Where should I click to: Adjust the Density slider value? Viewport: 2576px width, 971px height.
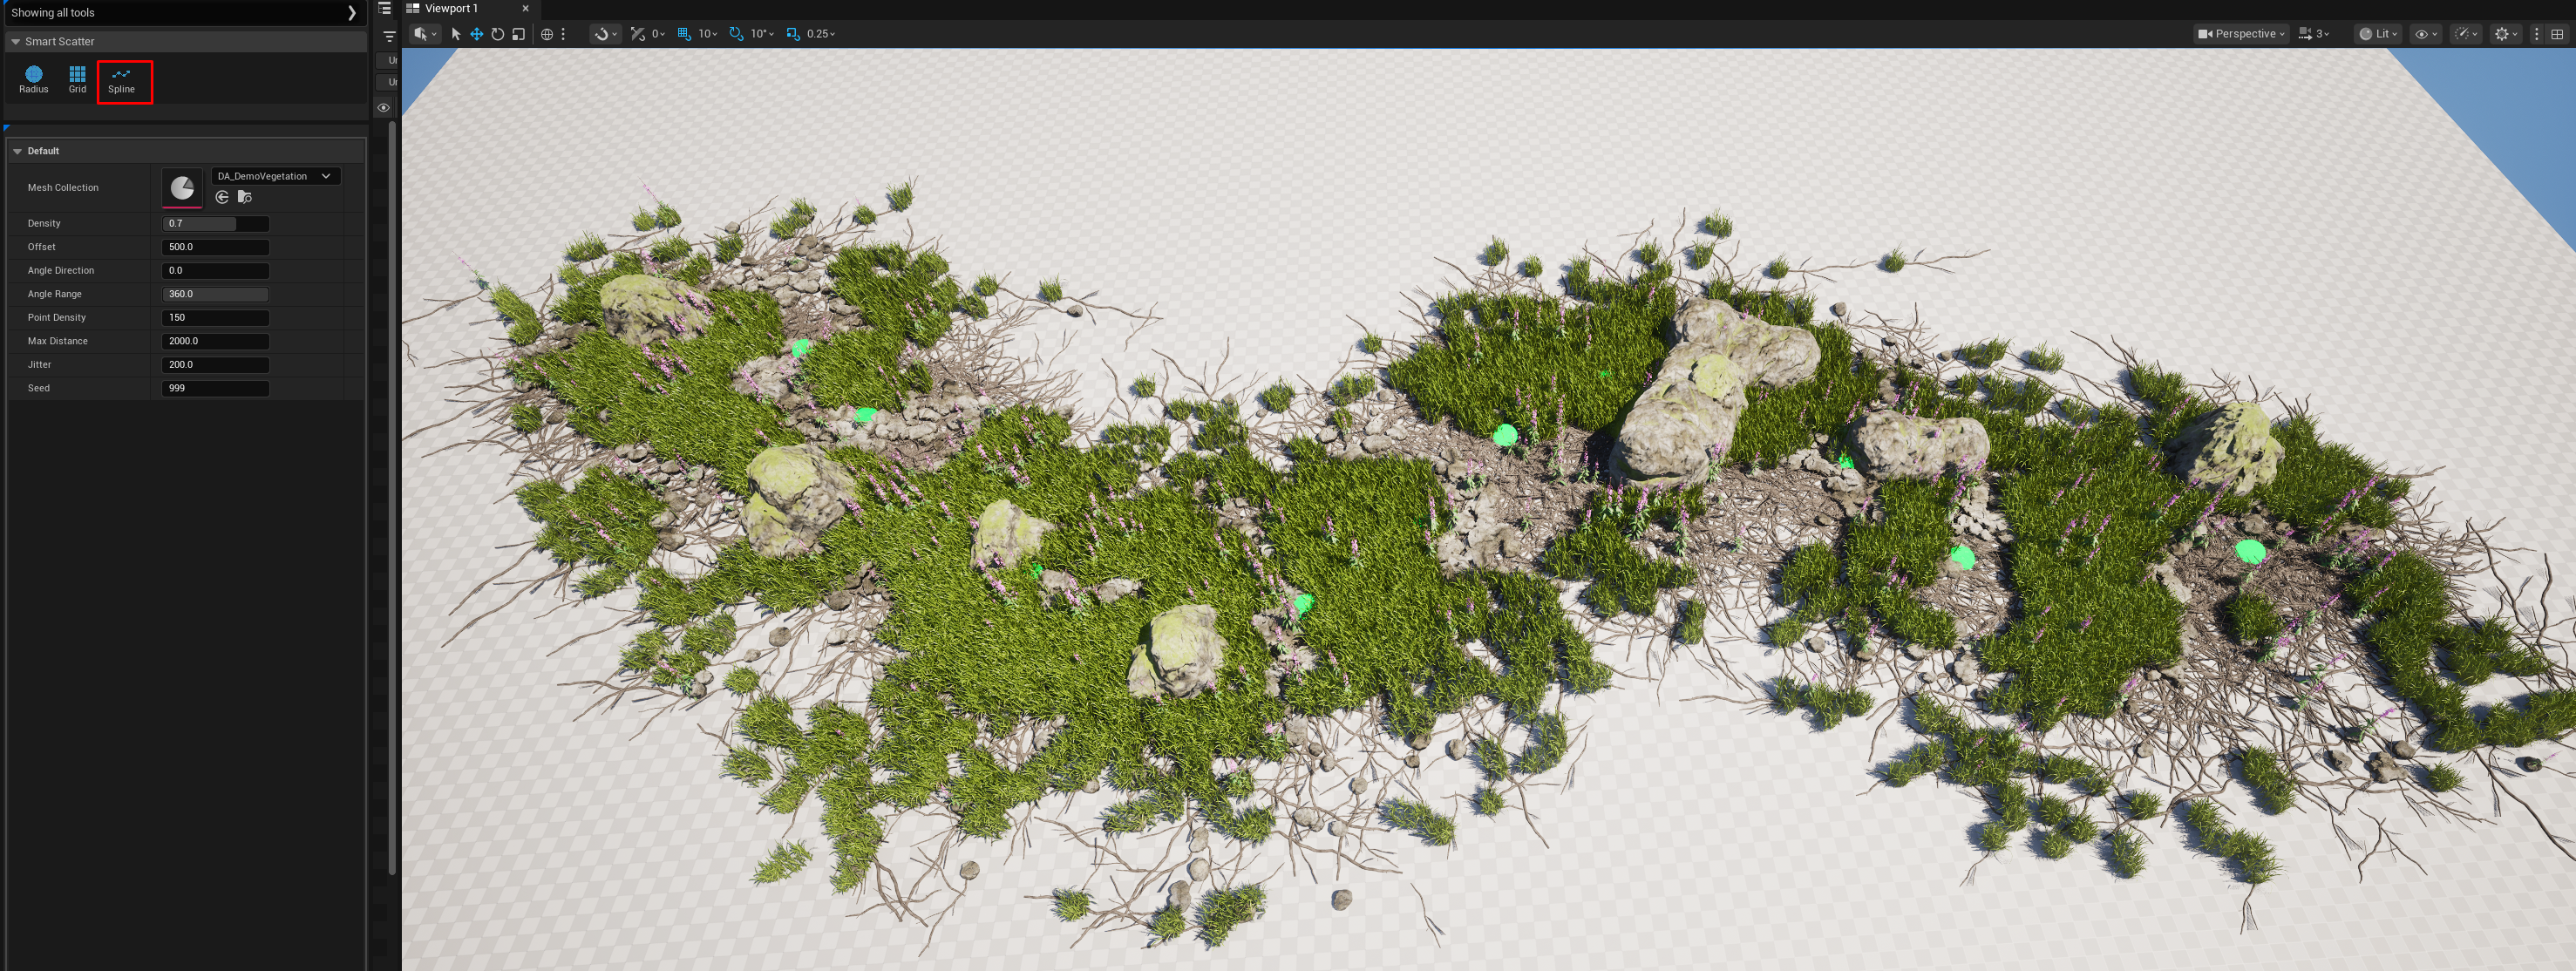pos(215,224)
